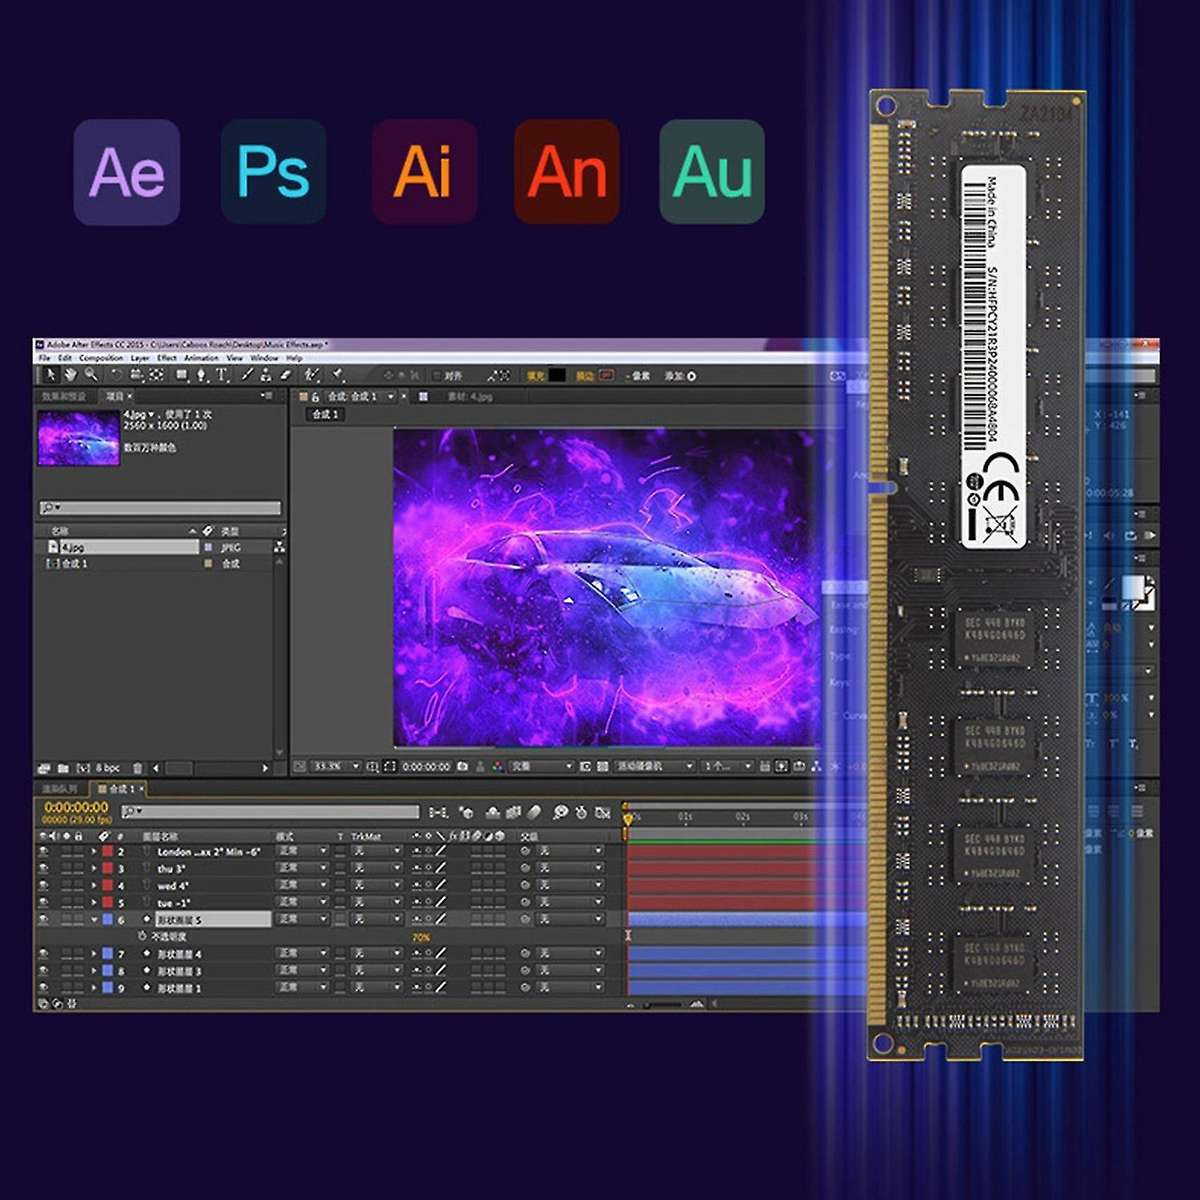The image size is (1200, 1200).
Task: Select the Zoom magnifier tool
Action: [x=91, y=375]
